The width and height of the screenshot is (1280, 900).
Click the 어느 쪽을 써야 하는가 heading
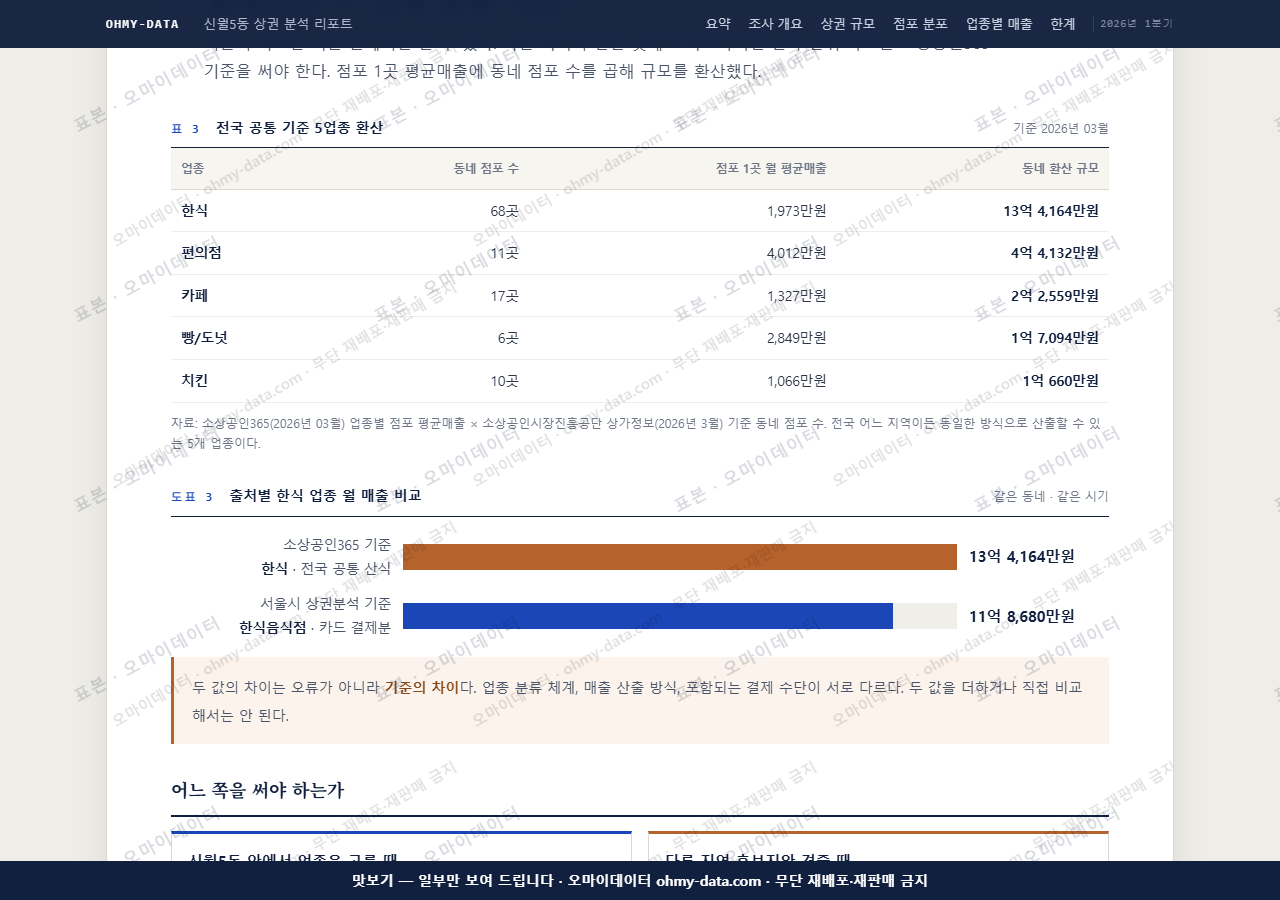pyautogui.click(x=257, y=791)
